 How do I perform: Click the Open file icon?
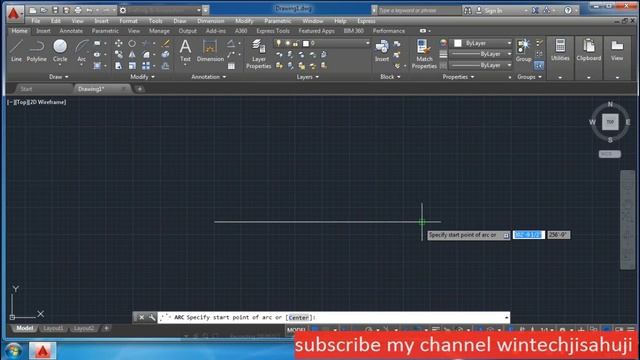point(44,10)
